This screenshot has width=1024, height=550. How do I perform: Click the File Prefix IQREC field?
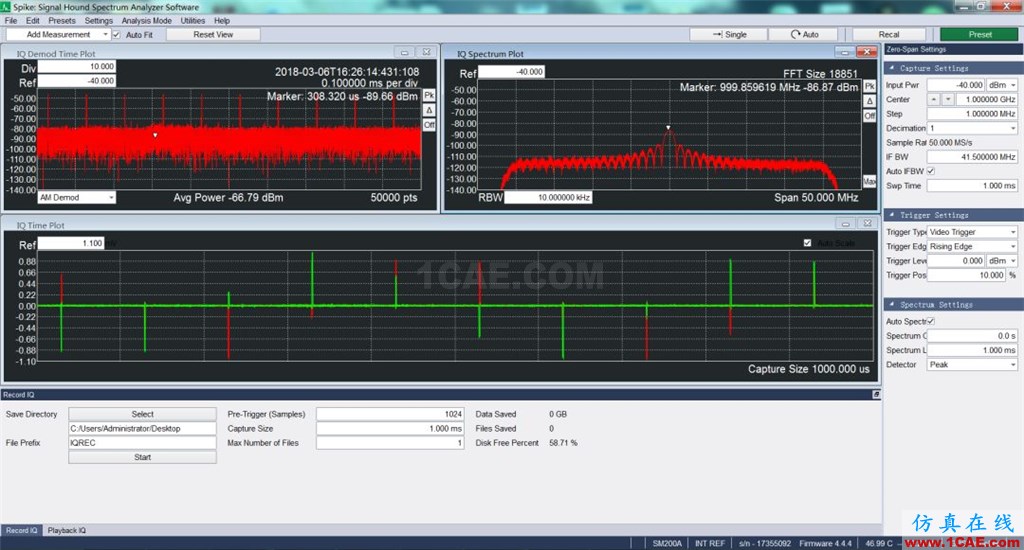(x=142, y=443)
